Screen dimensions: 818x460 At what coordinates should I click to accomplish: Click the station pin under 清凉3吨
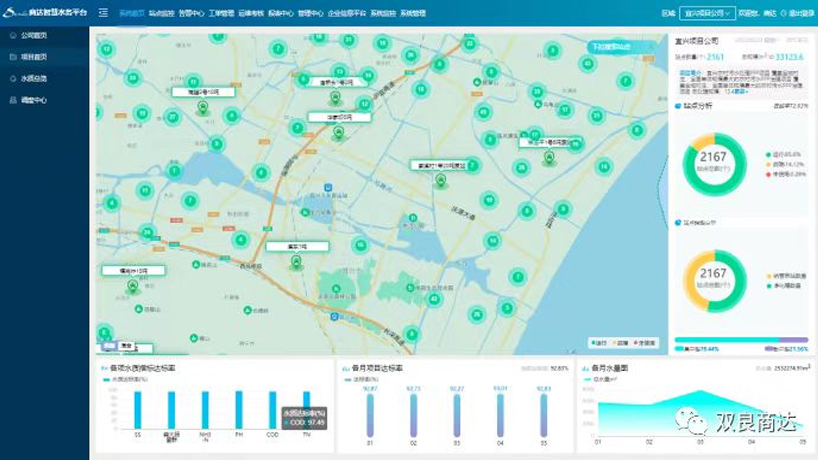coord(295,261)
